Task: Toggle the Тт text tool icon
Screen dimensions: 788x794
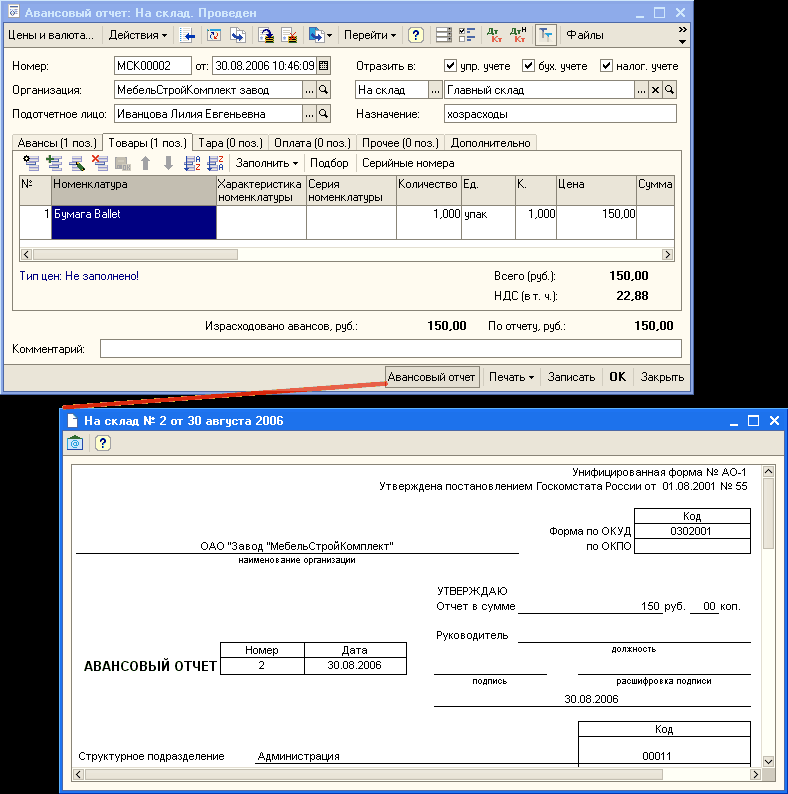Action: (546, 35)
